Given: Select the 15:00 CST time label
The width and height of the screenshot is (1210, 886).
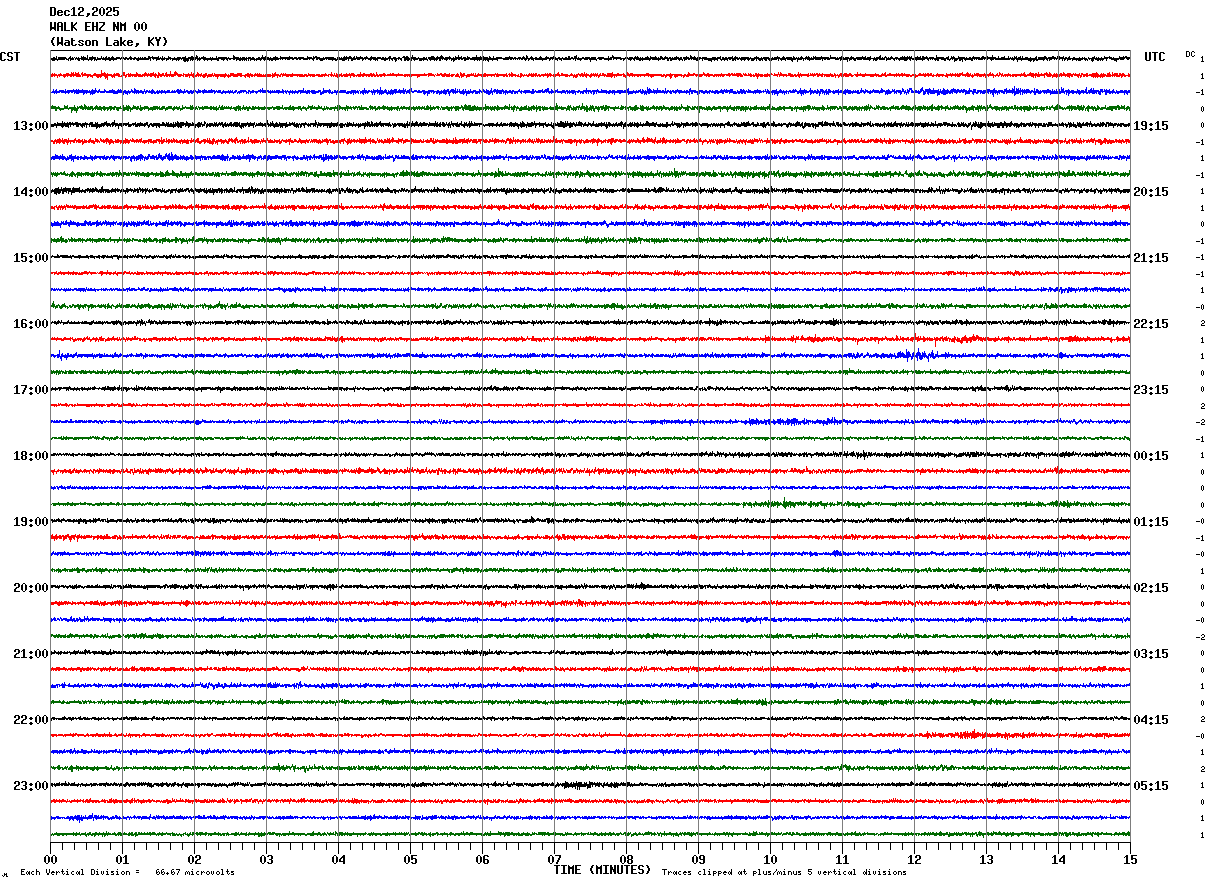Looking at the screenshot, I should pyautogui.click(x=30, y=258).
